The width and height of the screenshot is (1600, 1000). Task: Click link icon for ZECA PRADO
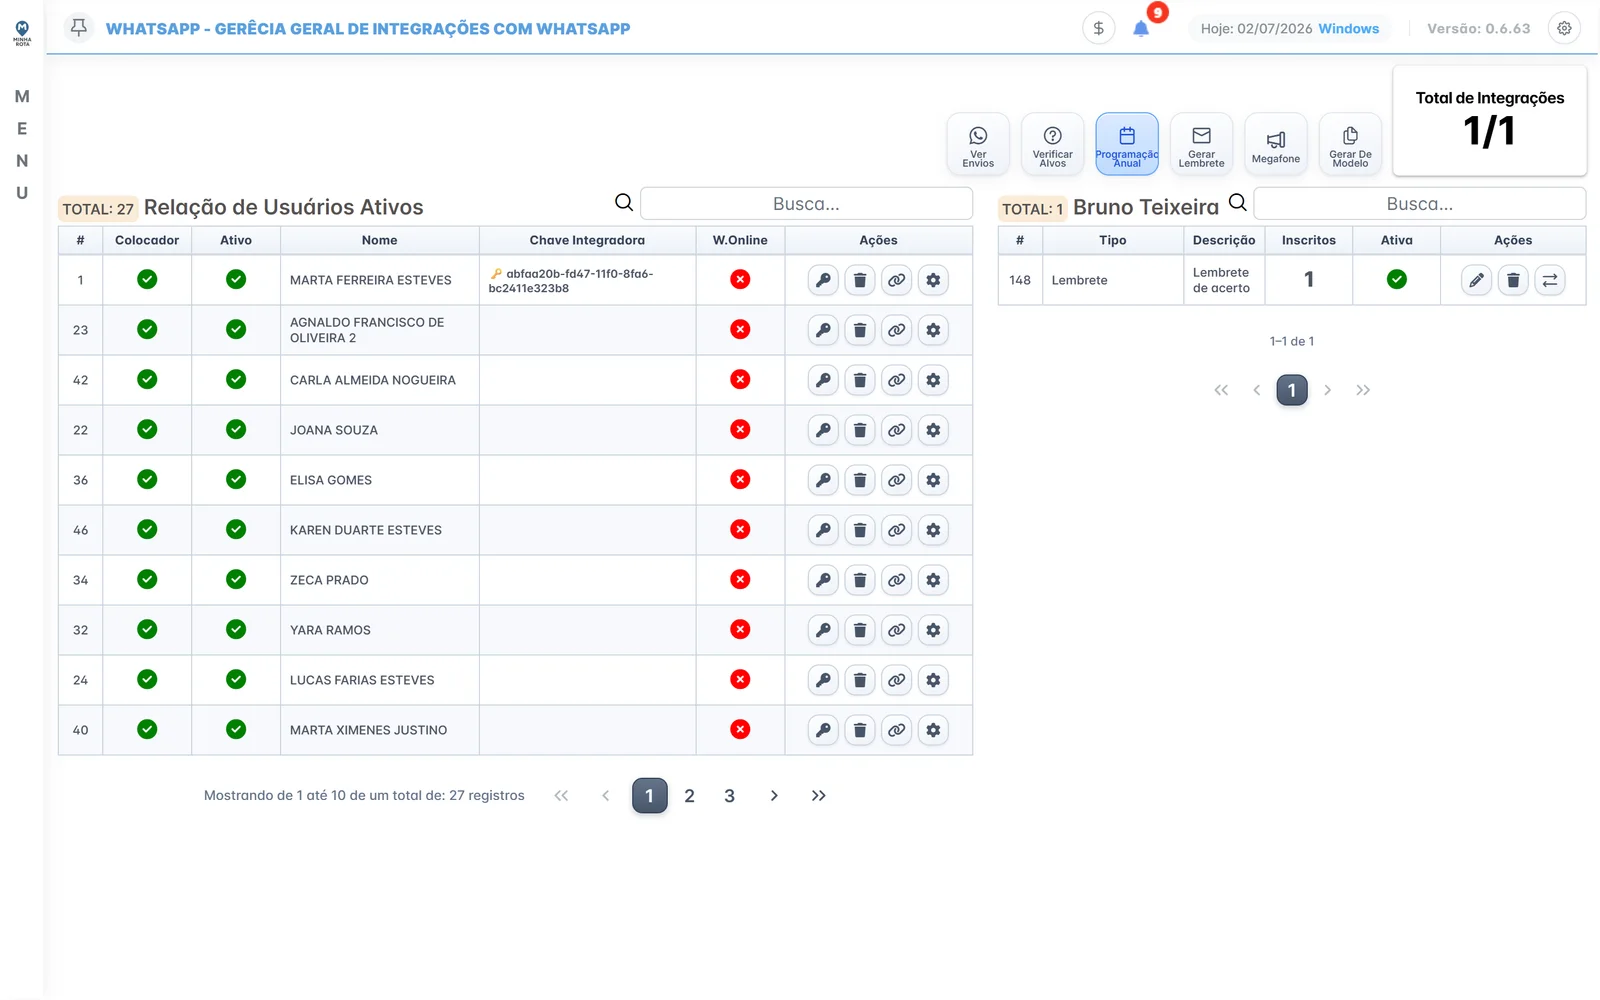pyautogui.click(x=897, y=580)
